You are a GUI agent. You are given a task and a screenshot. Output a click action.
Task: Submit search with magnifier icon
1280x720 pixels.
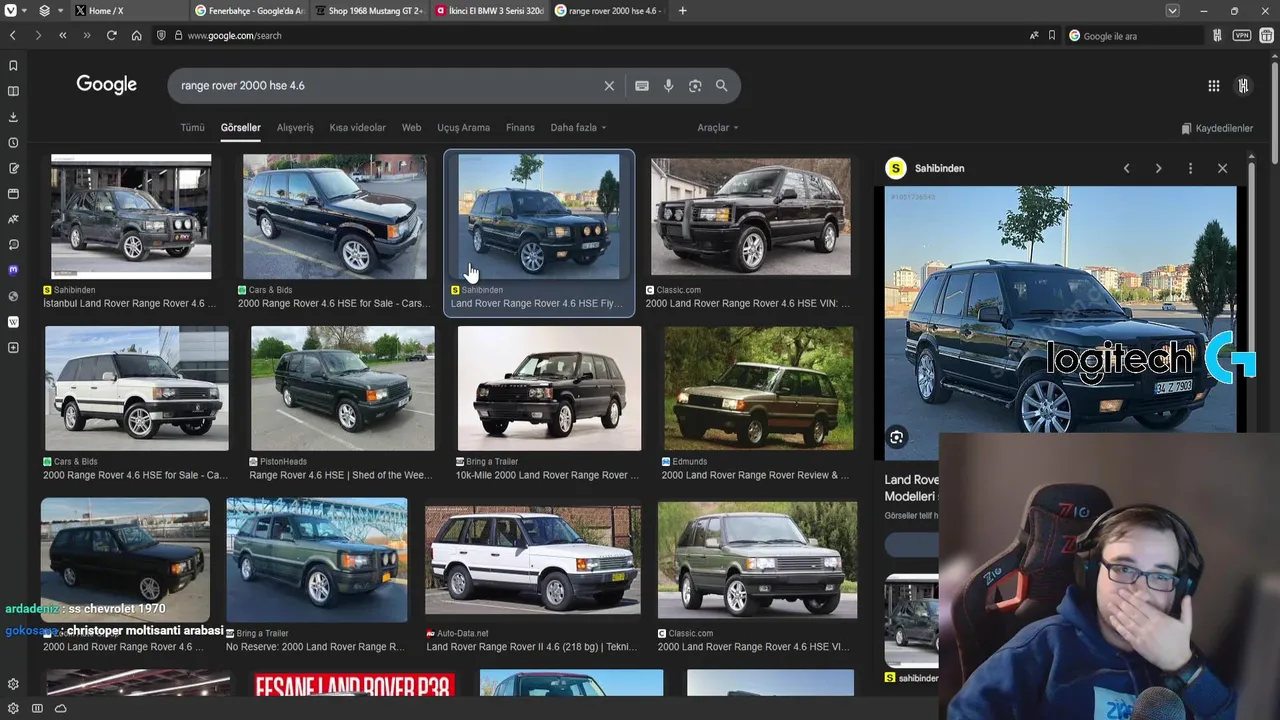[721, 86]
